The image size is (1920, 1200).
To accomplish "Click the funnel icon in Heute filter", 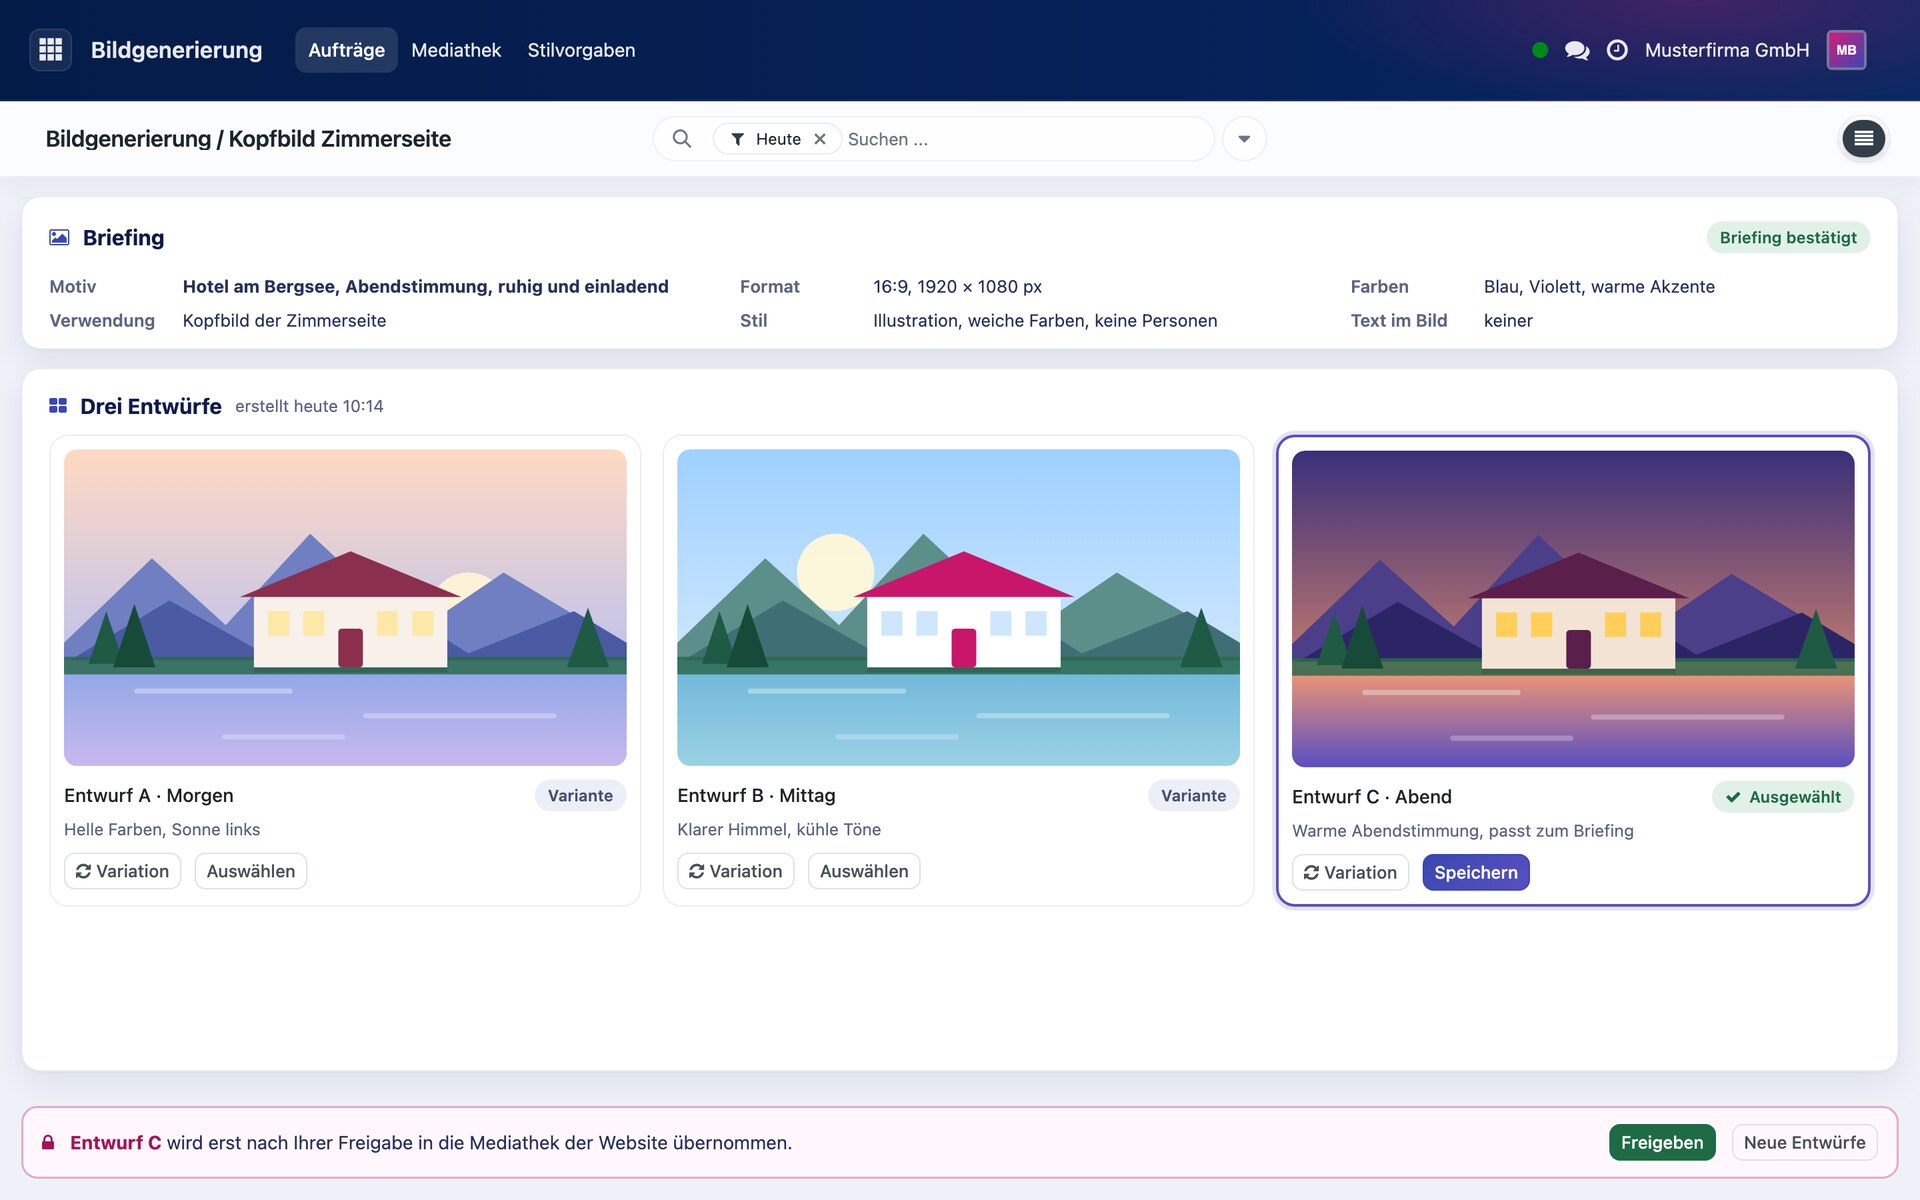I will click(x=737, y=139).
